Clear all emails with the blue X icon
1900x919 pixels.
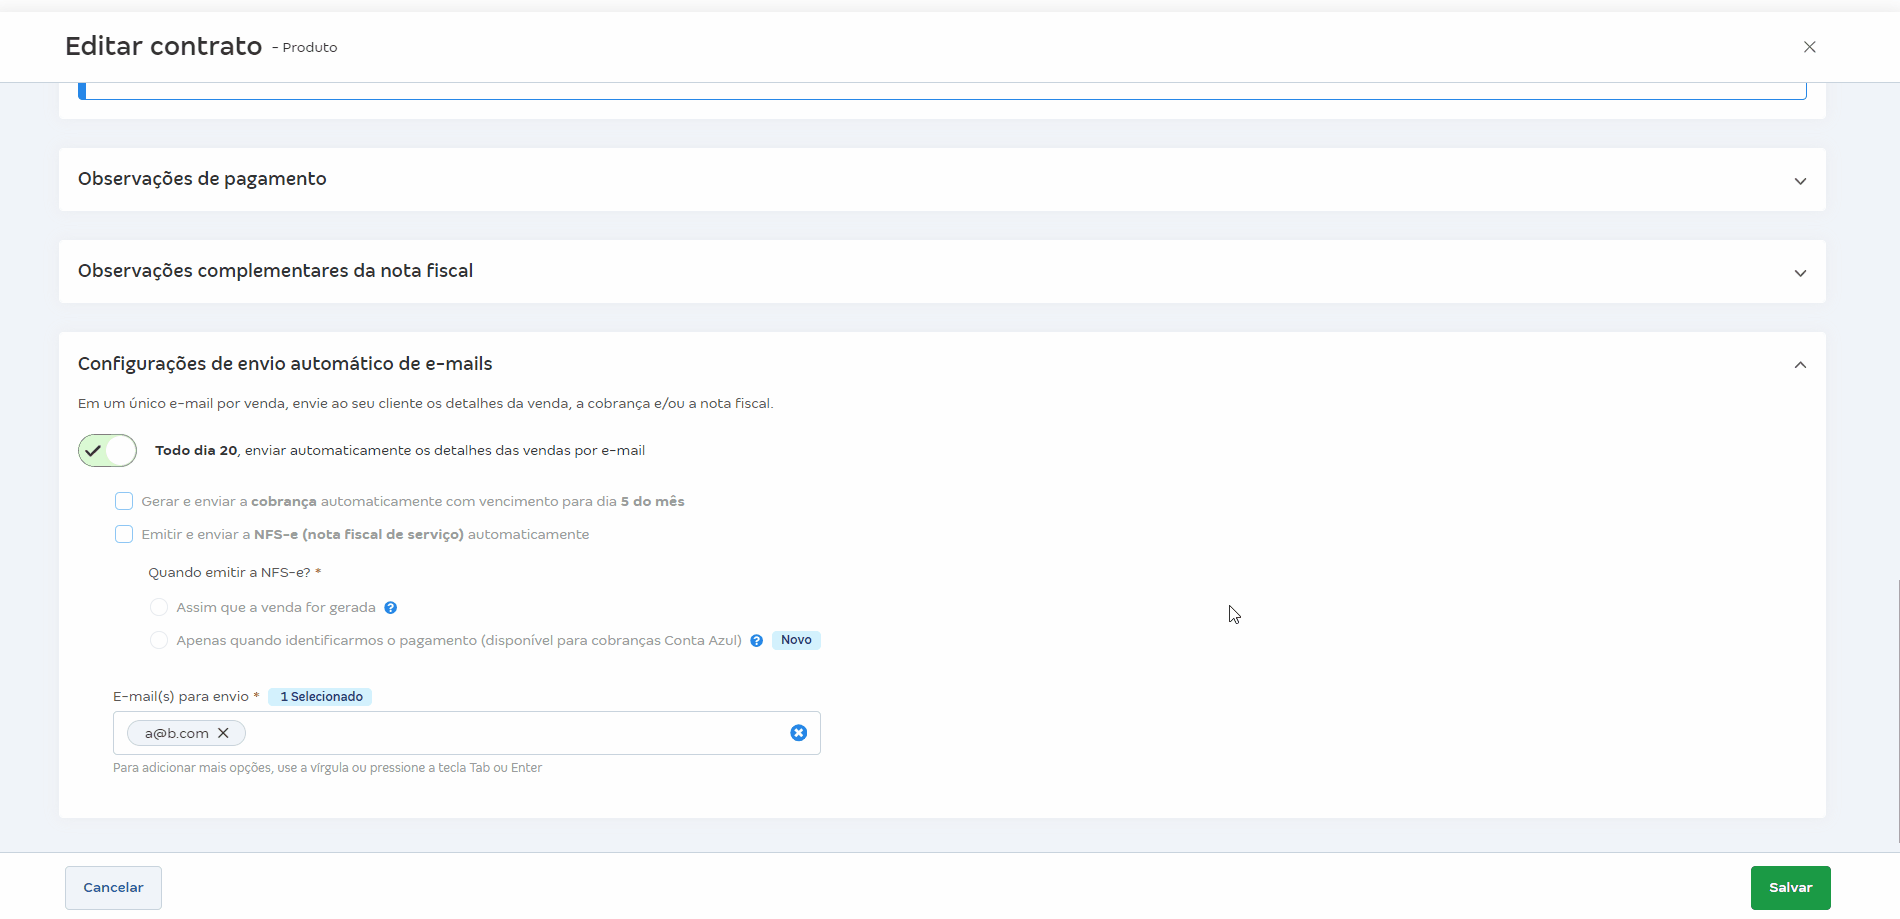tap(798, 733)
